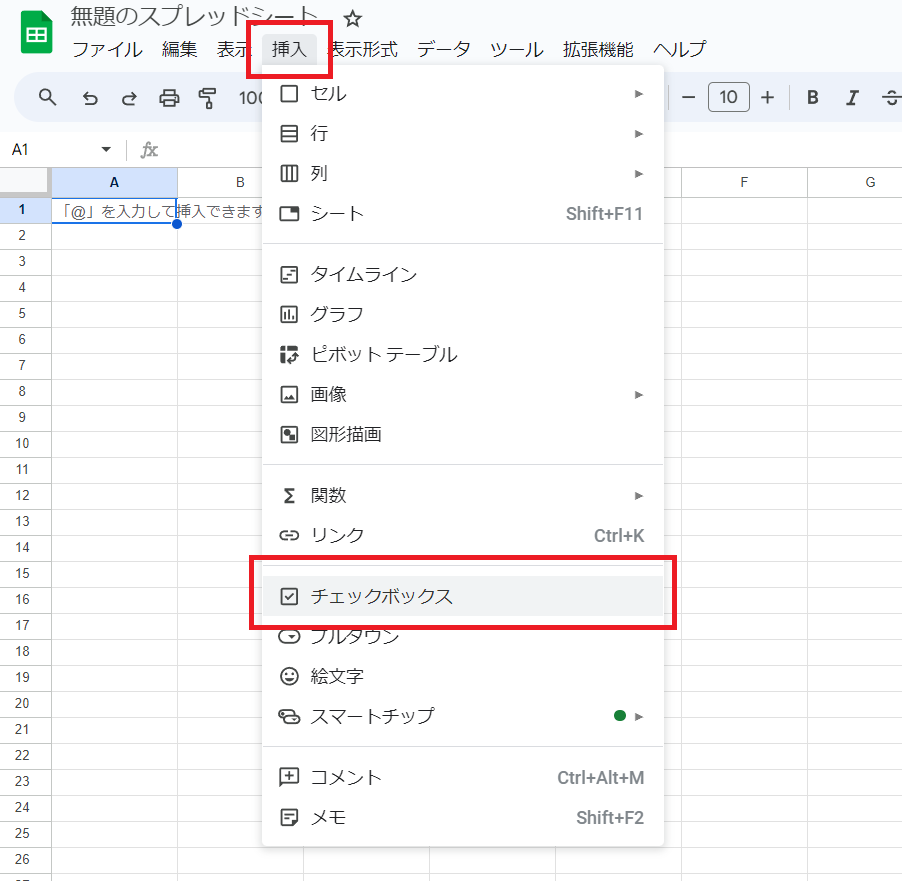Image resolution: width=902 pixels, height=881 pixels.
Task: Click the search magnifier icon in toolbar
Action: click(47, 97)
